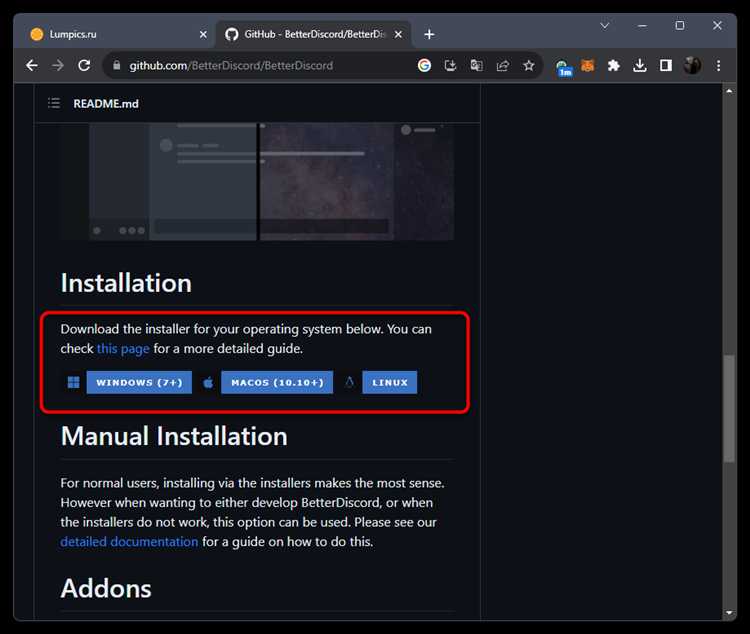Close the Lumpics.ru tab
The image size is (750, 634).
point(203,34)
